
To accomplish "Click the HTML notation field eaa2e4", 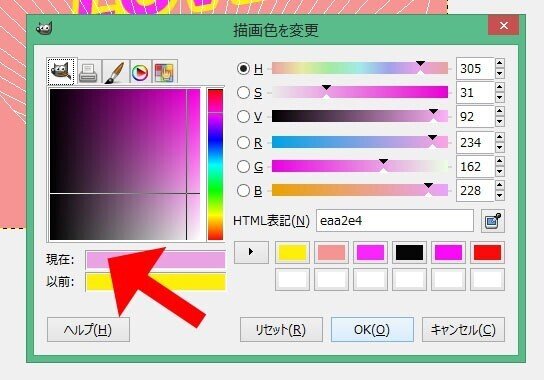I will tap(395, 221).
